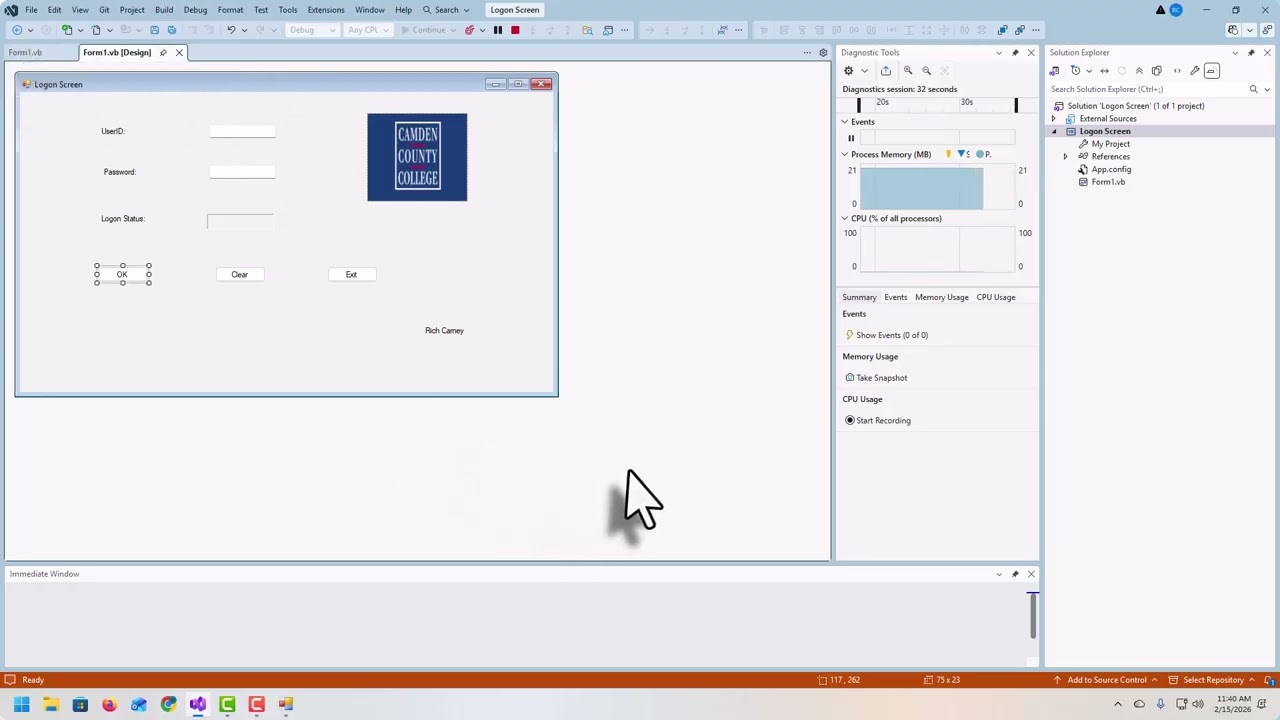Select the Clear button on the form
Image resolution: width=1280 pixels, height=720 pixels.
(240, 275)
